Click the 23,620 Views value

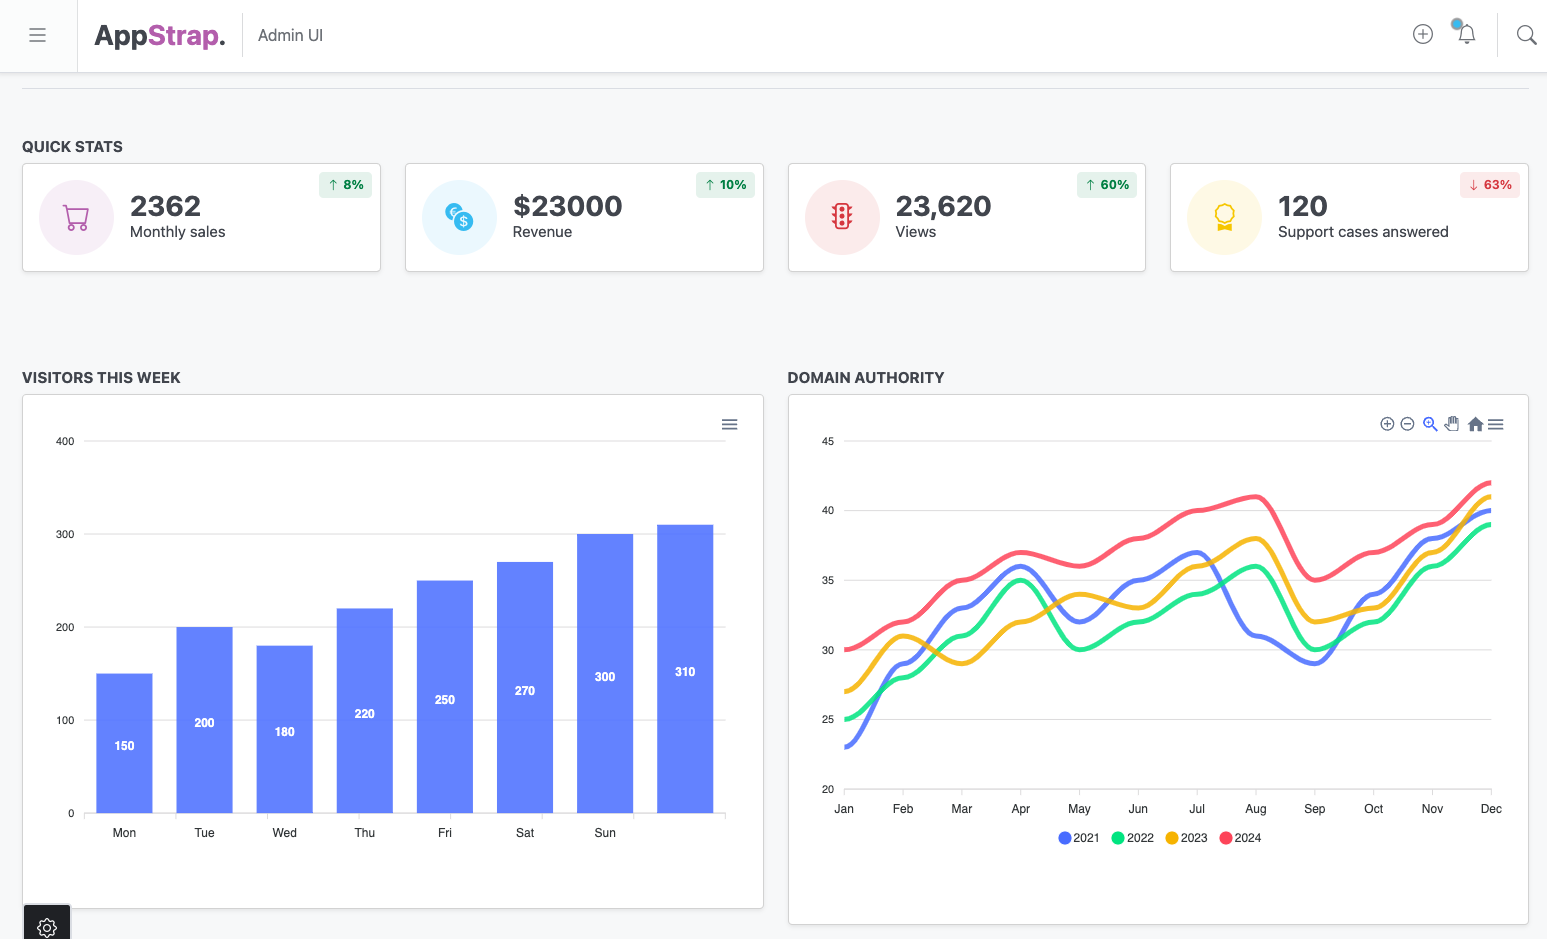(943, 206)
